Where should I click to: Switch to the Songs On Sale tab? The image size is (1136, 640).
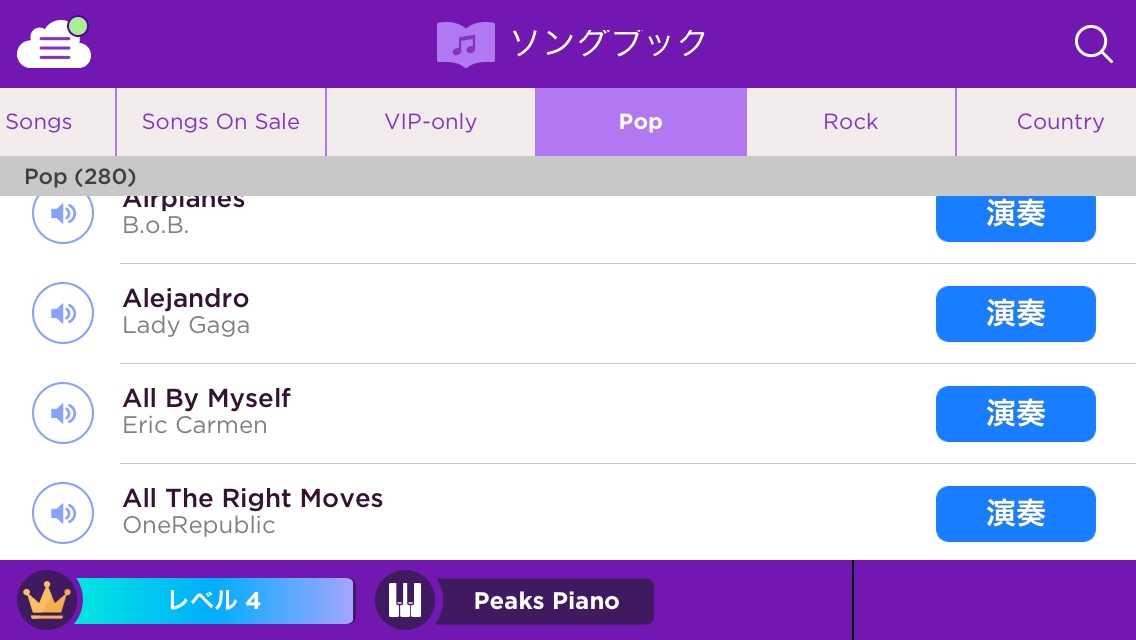point(221,122)
